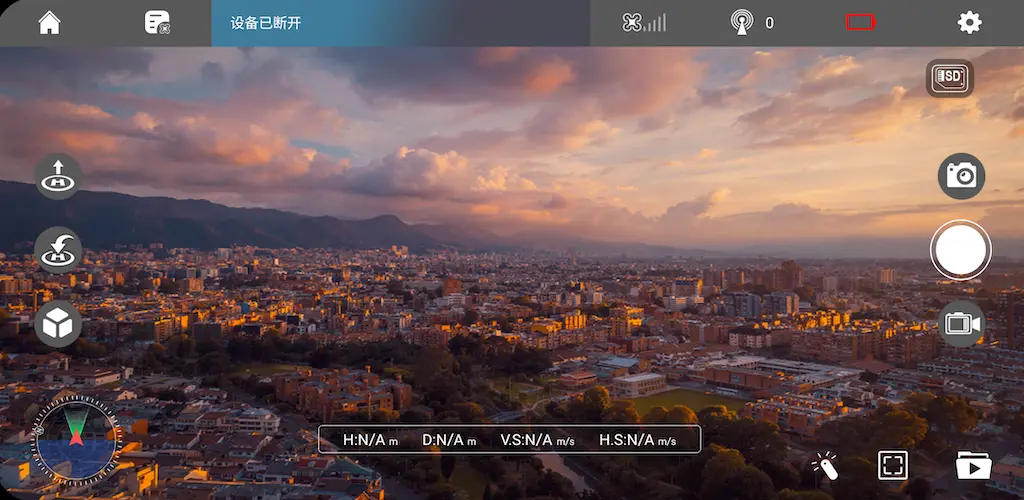This screenshot has height=500, width=1024.
Task: Tap the white round shutter button
Action: click(x=961, y=250)
